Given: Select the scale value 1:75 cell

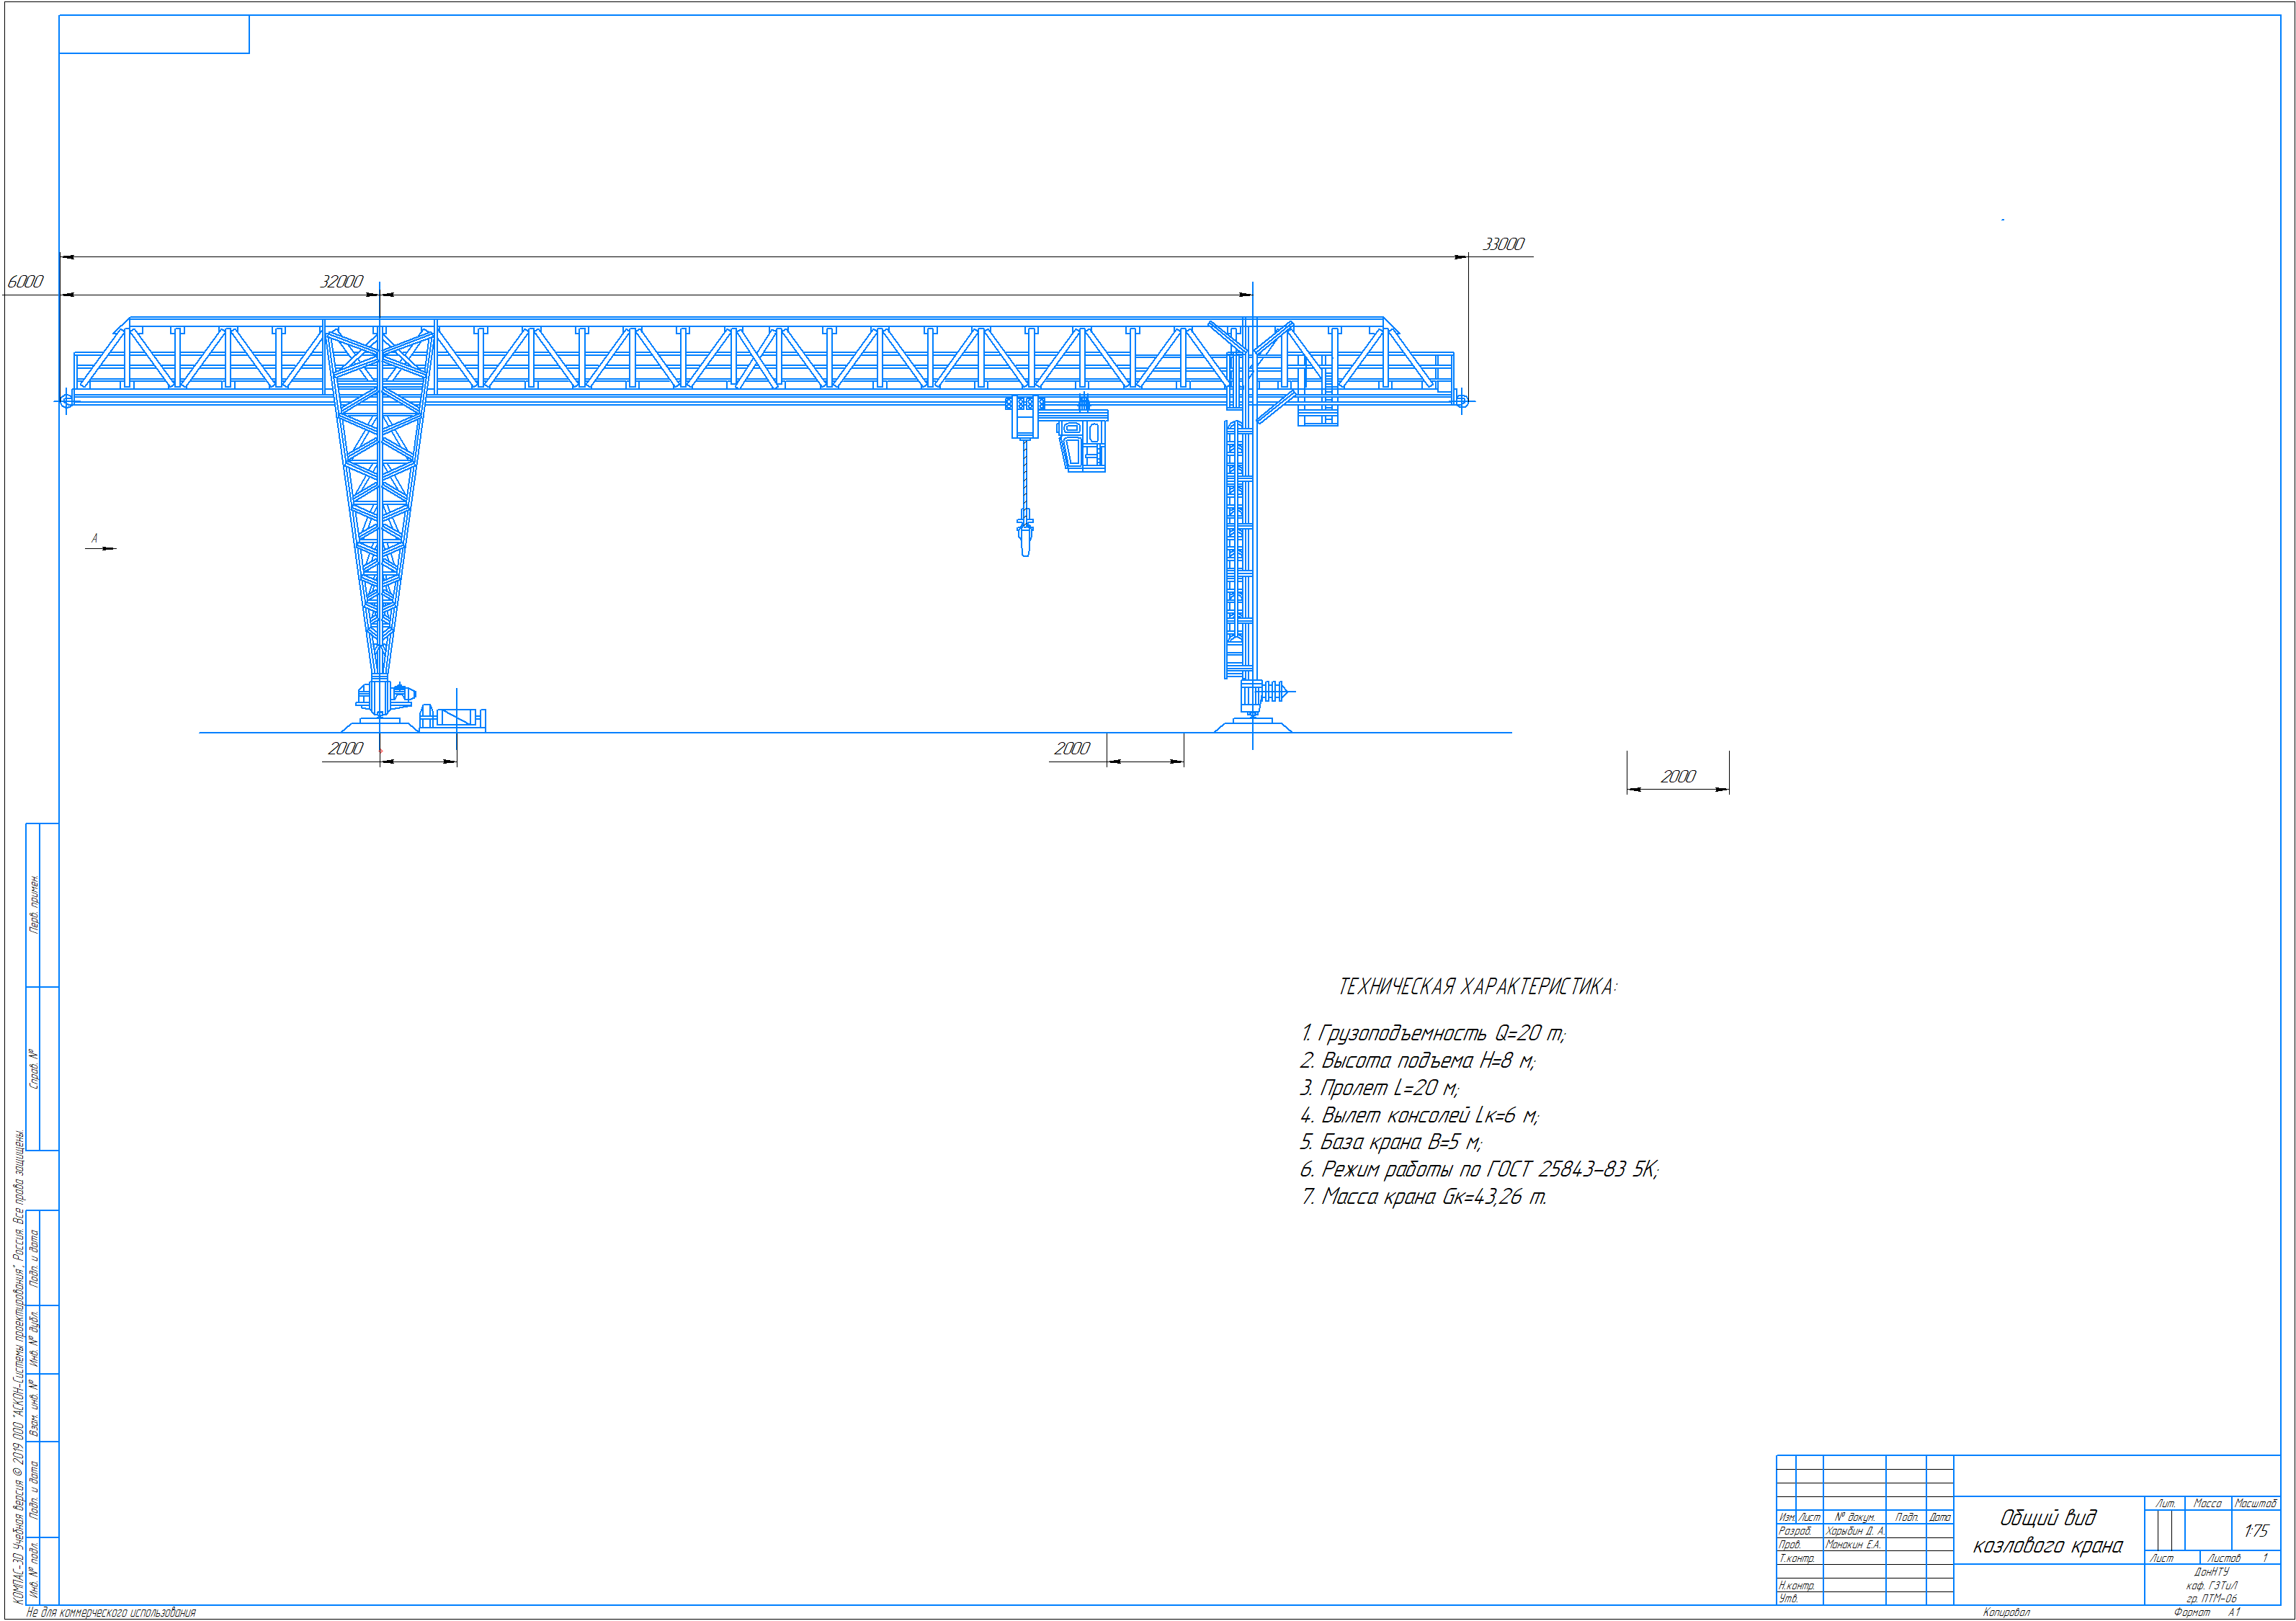Looking at the screenshot, I should tap(2256, 1531).
